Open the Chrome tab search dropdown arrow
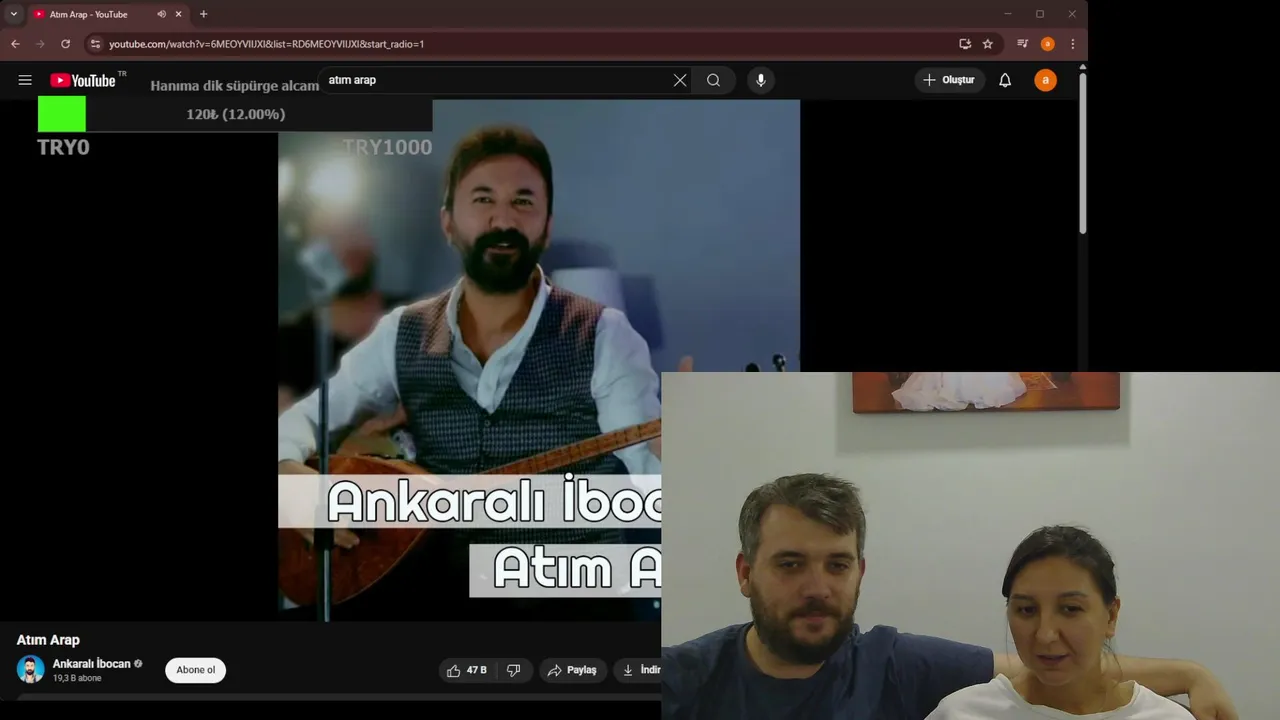 pyautogui.click(x=13, y=14)
